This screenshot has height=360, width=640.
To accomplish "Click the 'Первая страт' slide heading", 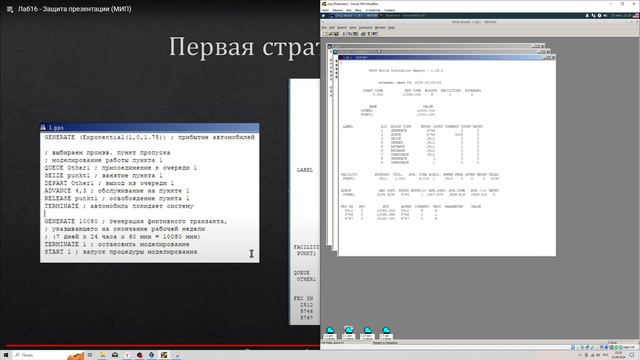I will 244,47.
